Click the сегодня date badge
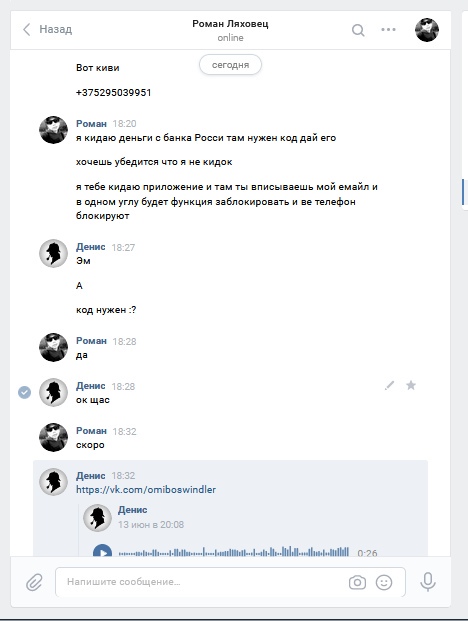 [230, 65]
